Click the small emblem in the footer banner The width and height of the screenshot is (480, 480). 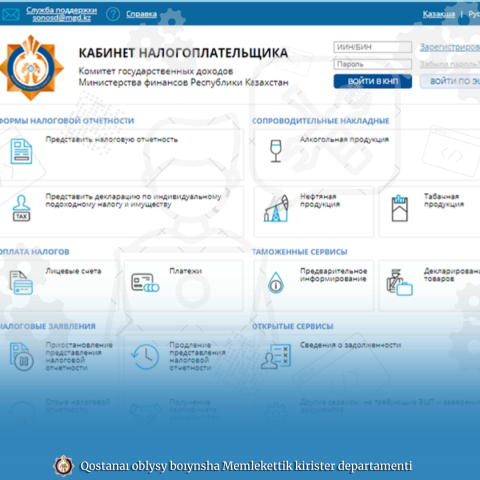[x=63, y=465]
